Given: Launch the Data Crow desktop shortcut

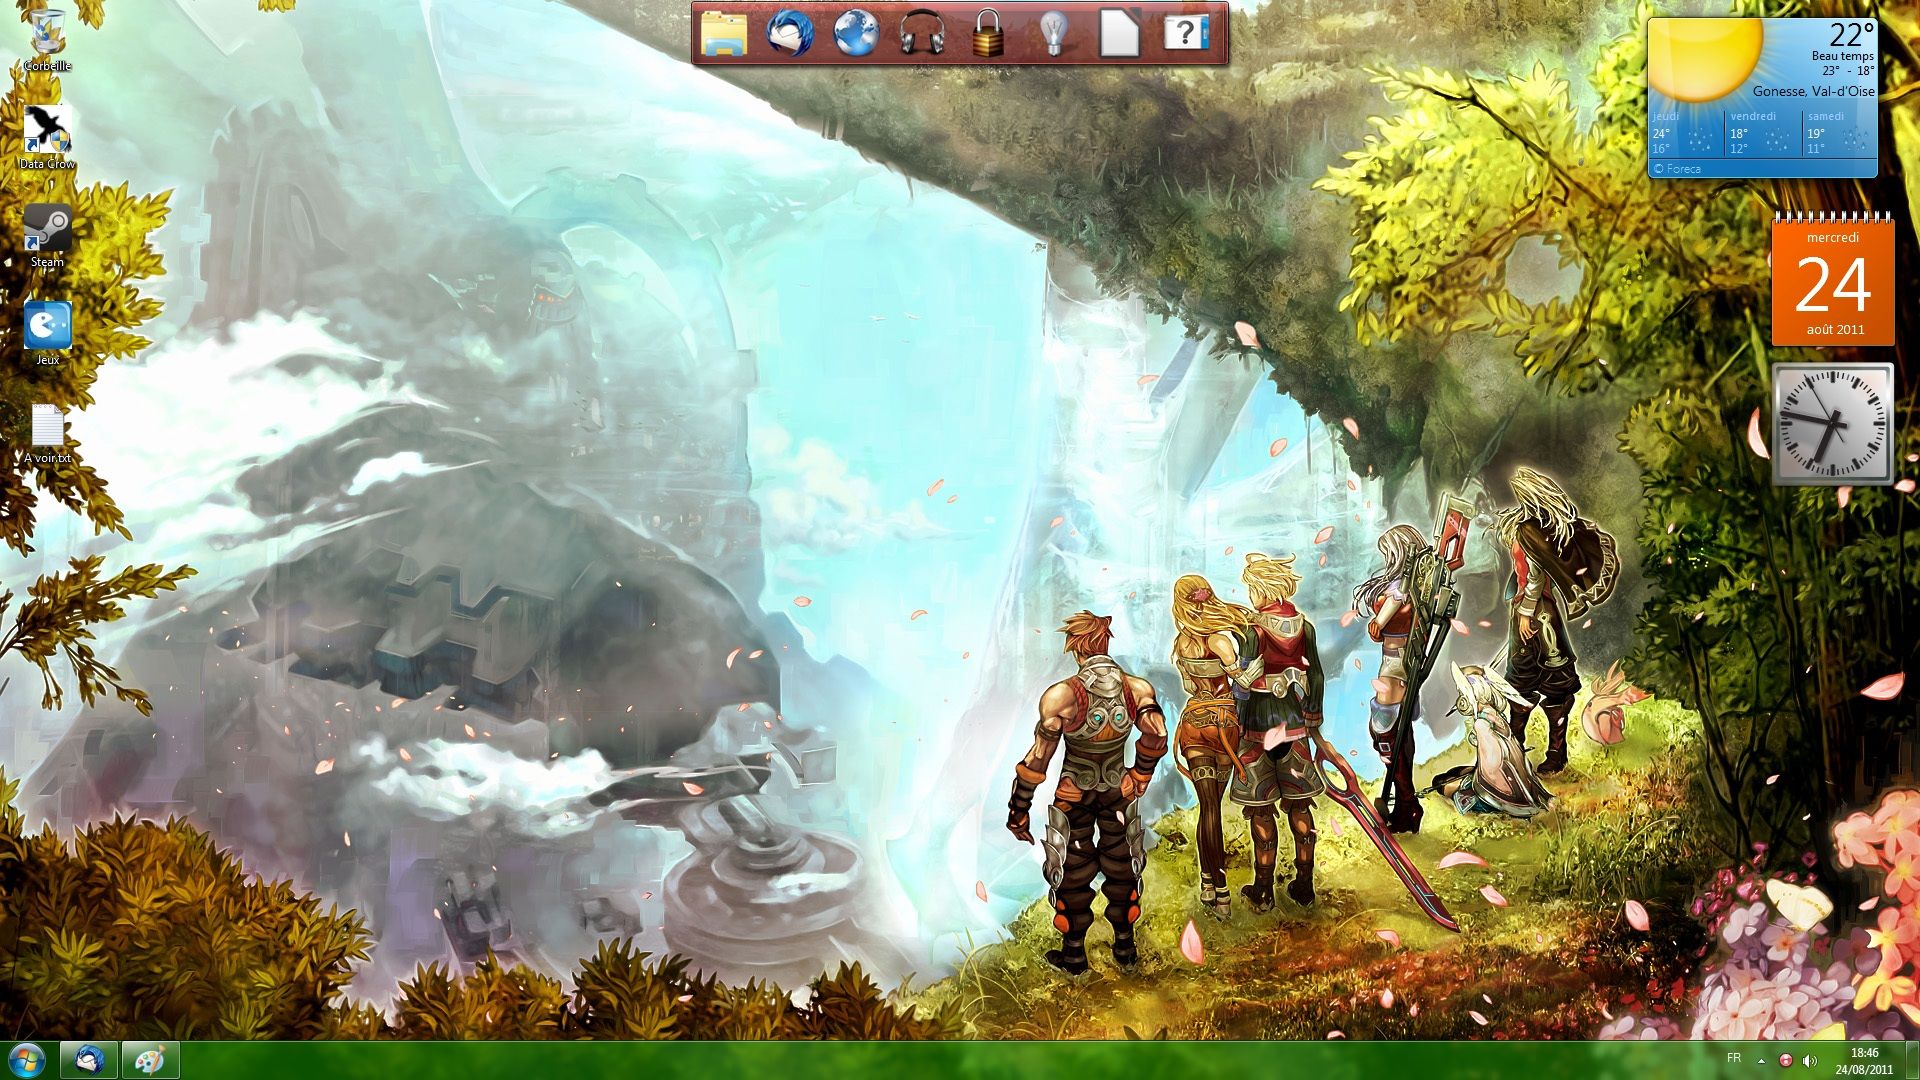Looking at the screenshot, I should tap(47, 137).
